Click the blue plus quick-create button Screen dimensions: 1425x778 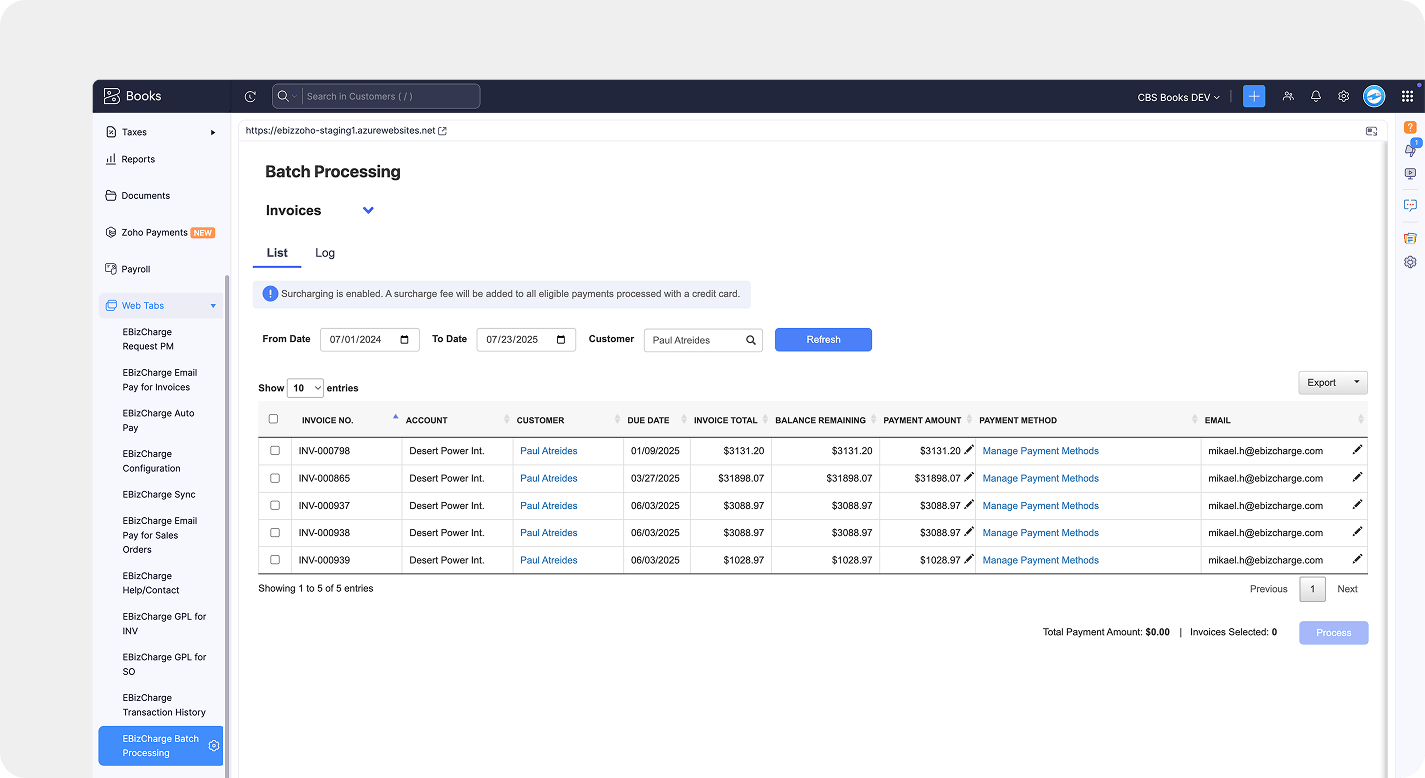[x=1254, y=96]
